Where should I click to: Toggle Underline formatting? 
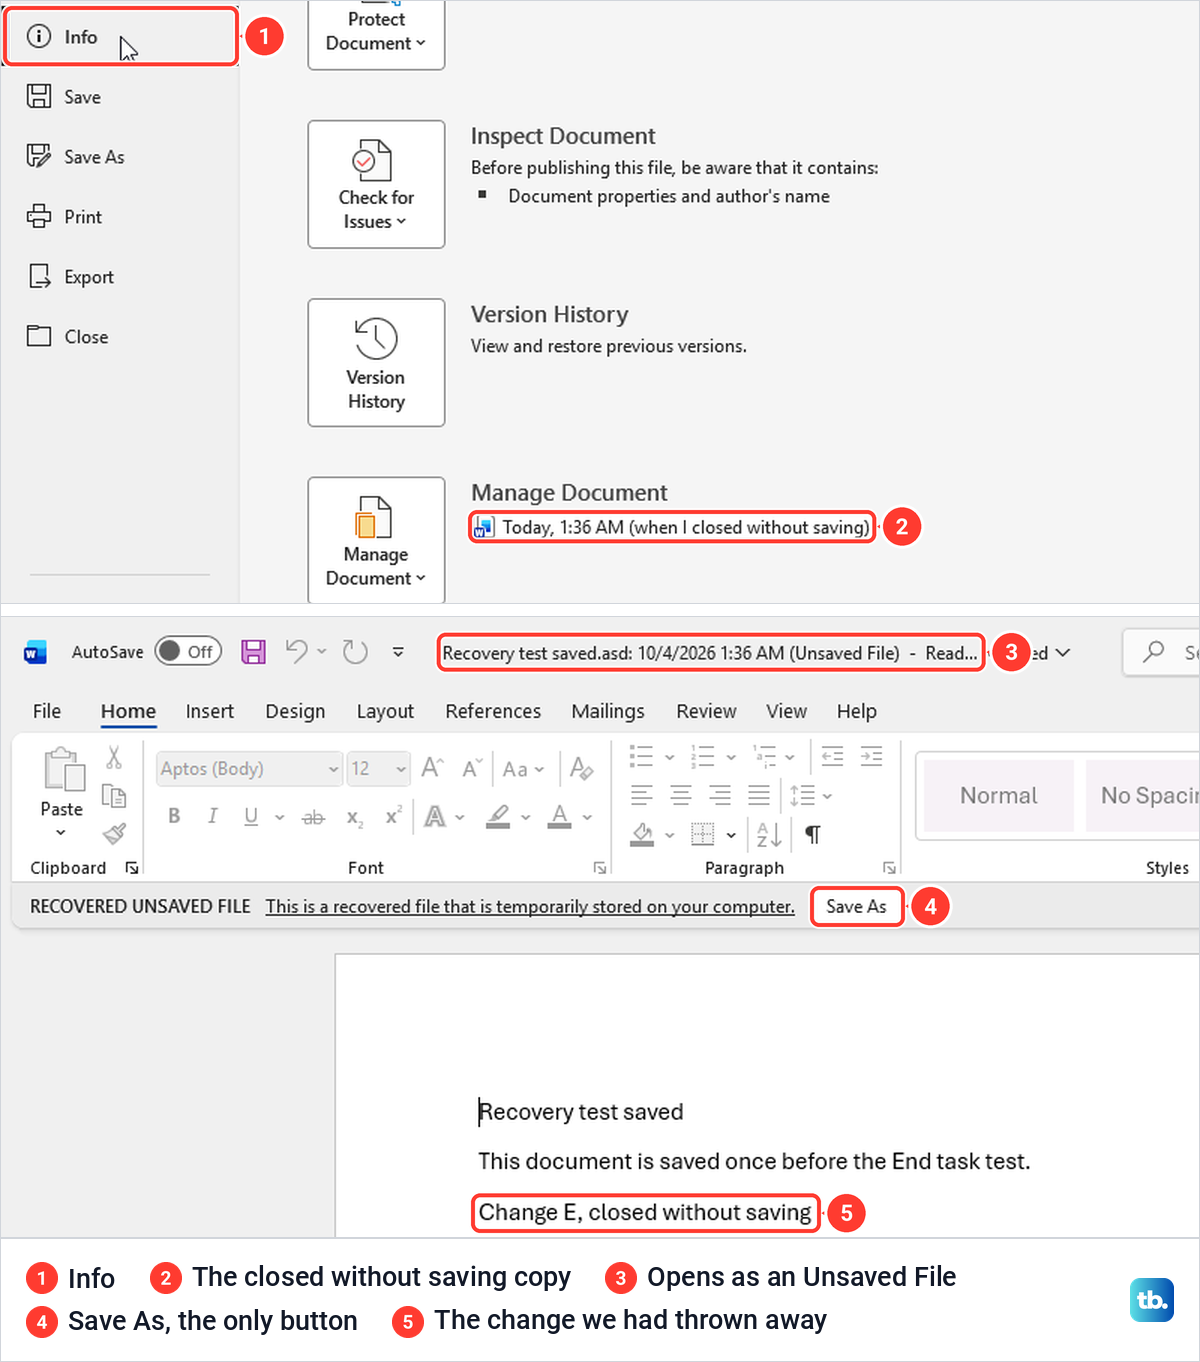pos(251,816)
